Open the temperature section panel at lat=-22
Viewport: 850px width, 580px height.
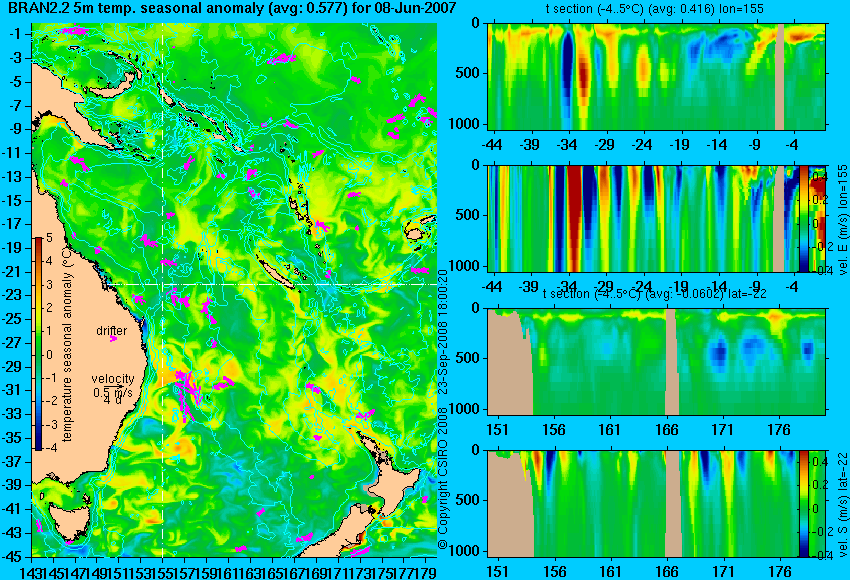[656, 362]
